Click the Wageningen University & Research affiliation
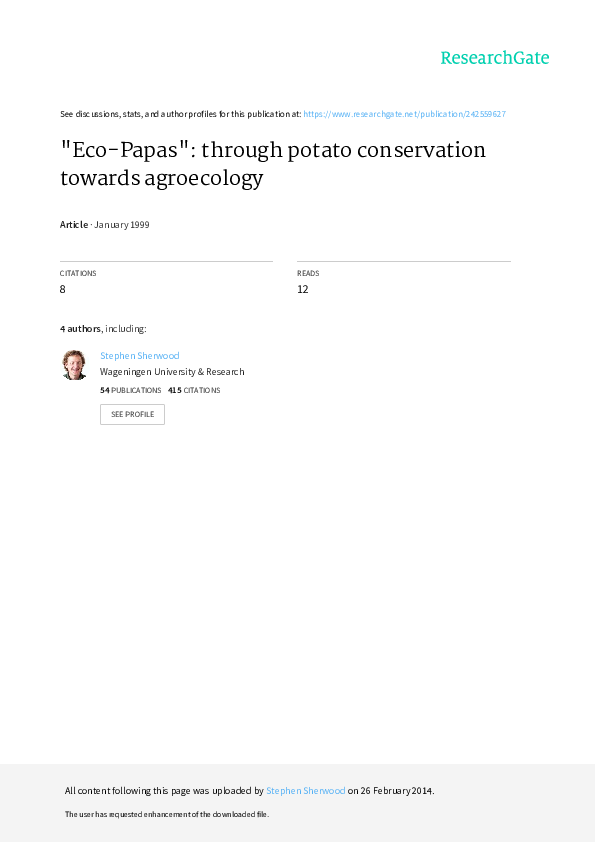 [172, 372]
